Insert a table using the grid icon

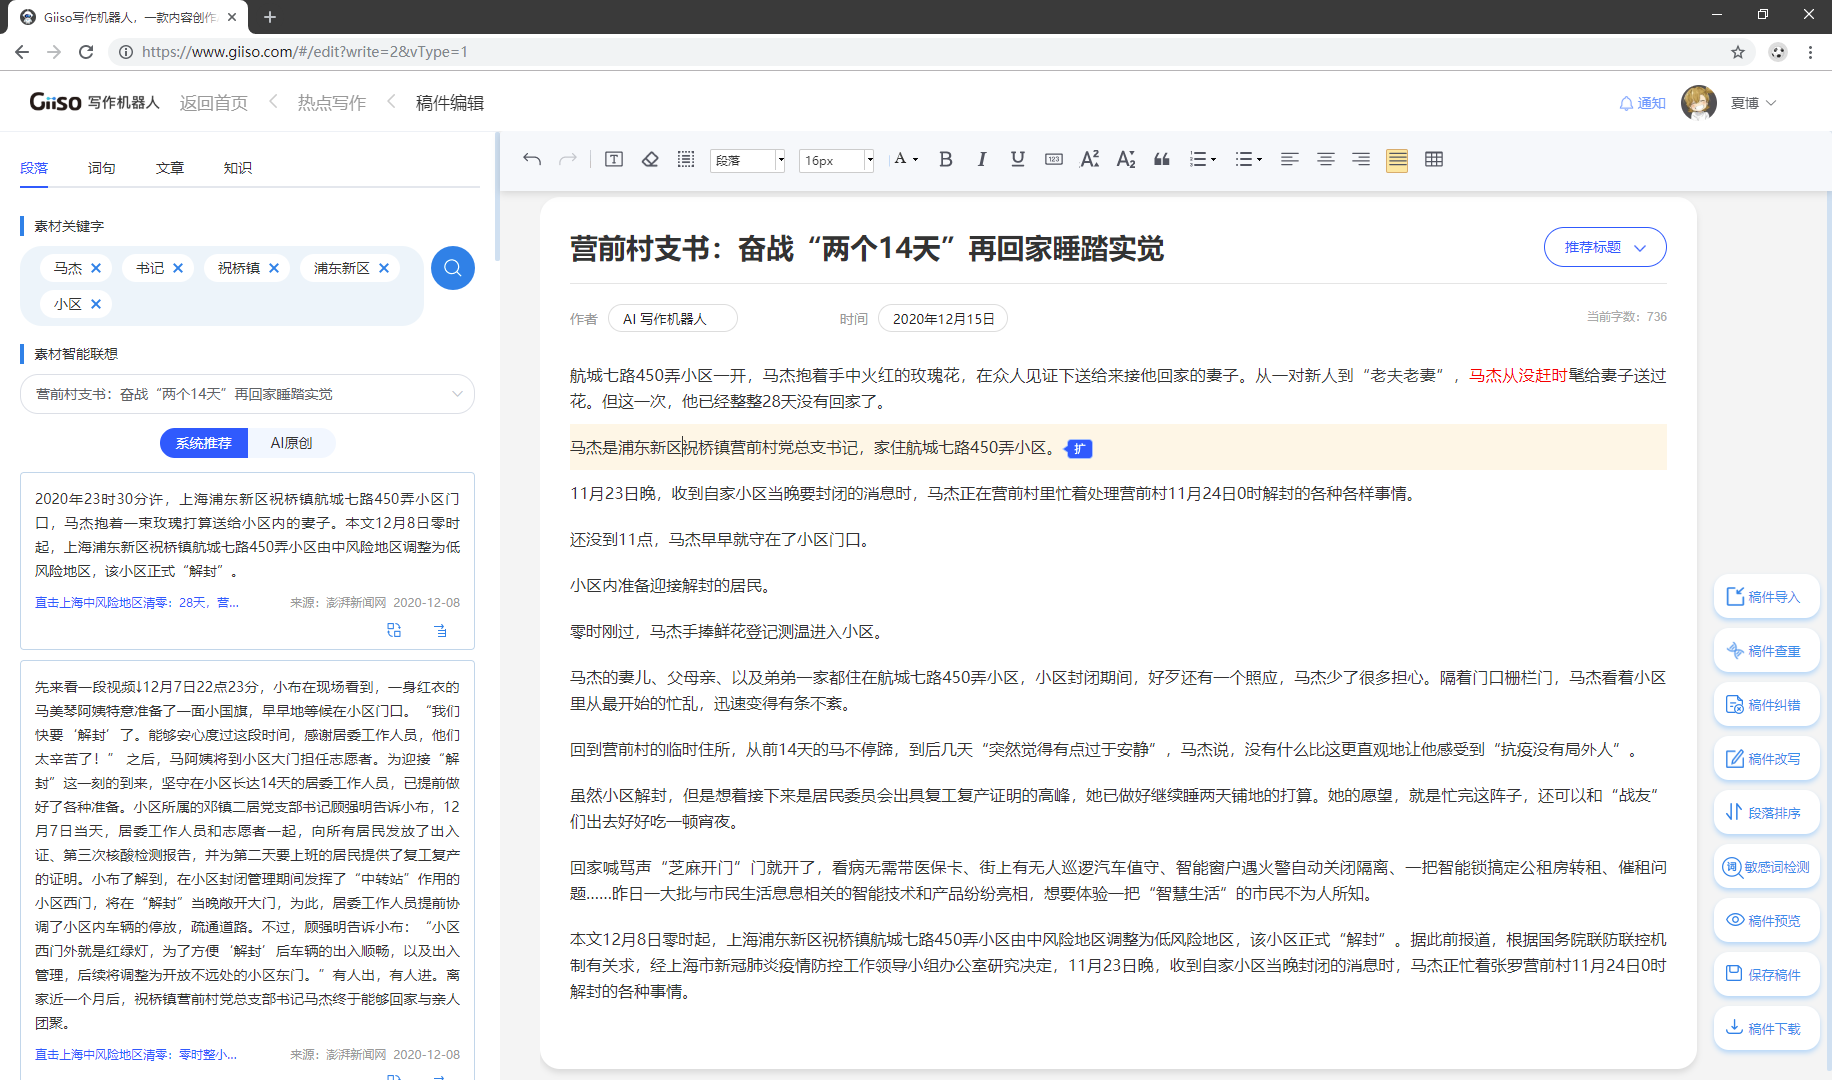click(x=1433, y=160)
